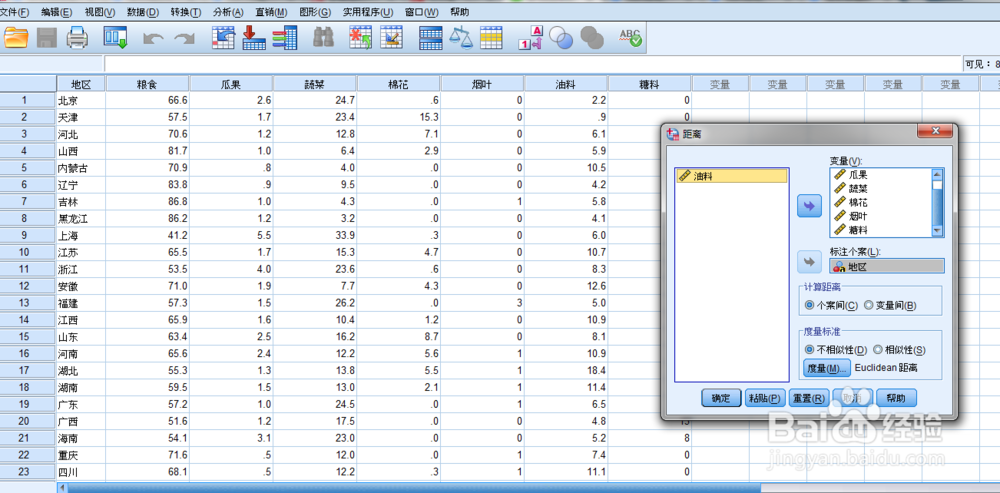
Task: Open the 编辑 menu
Action: 56,12
